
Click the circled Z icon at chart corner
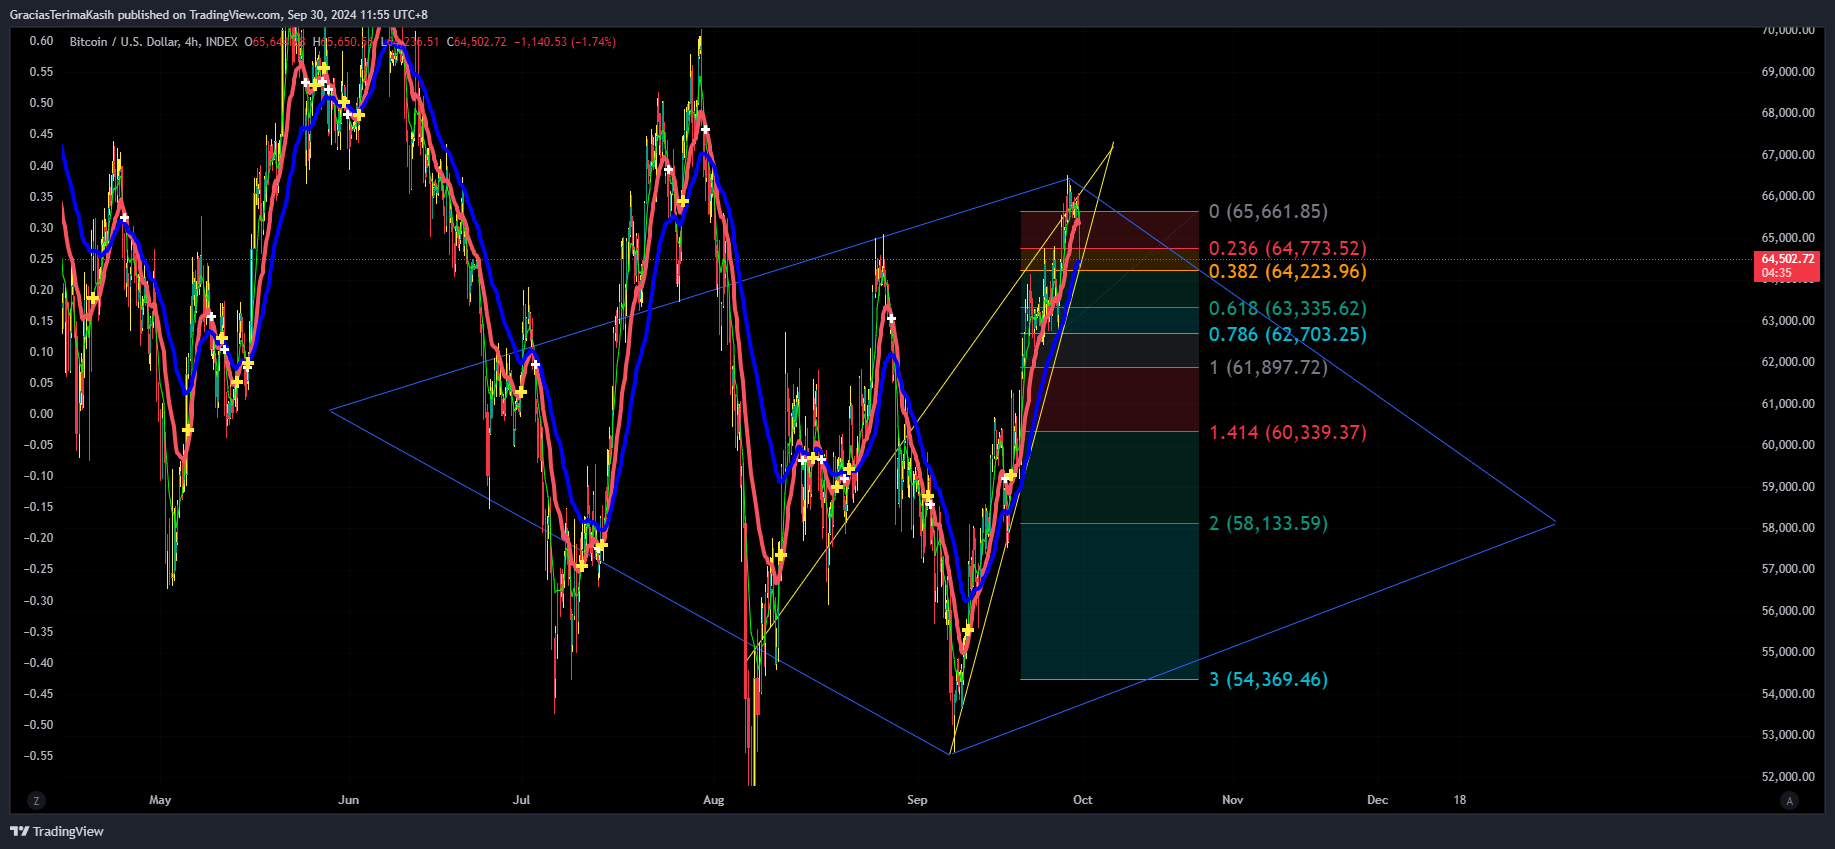click(36, 800)
